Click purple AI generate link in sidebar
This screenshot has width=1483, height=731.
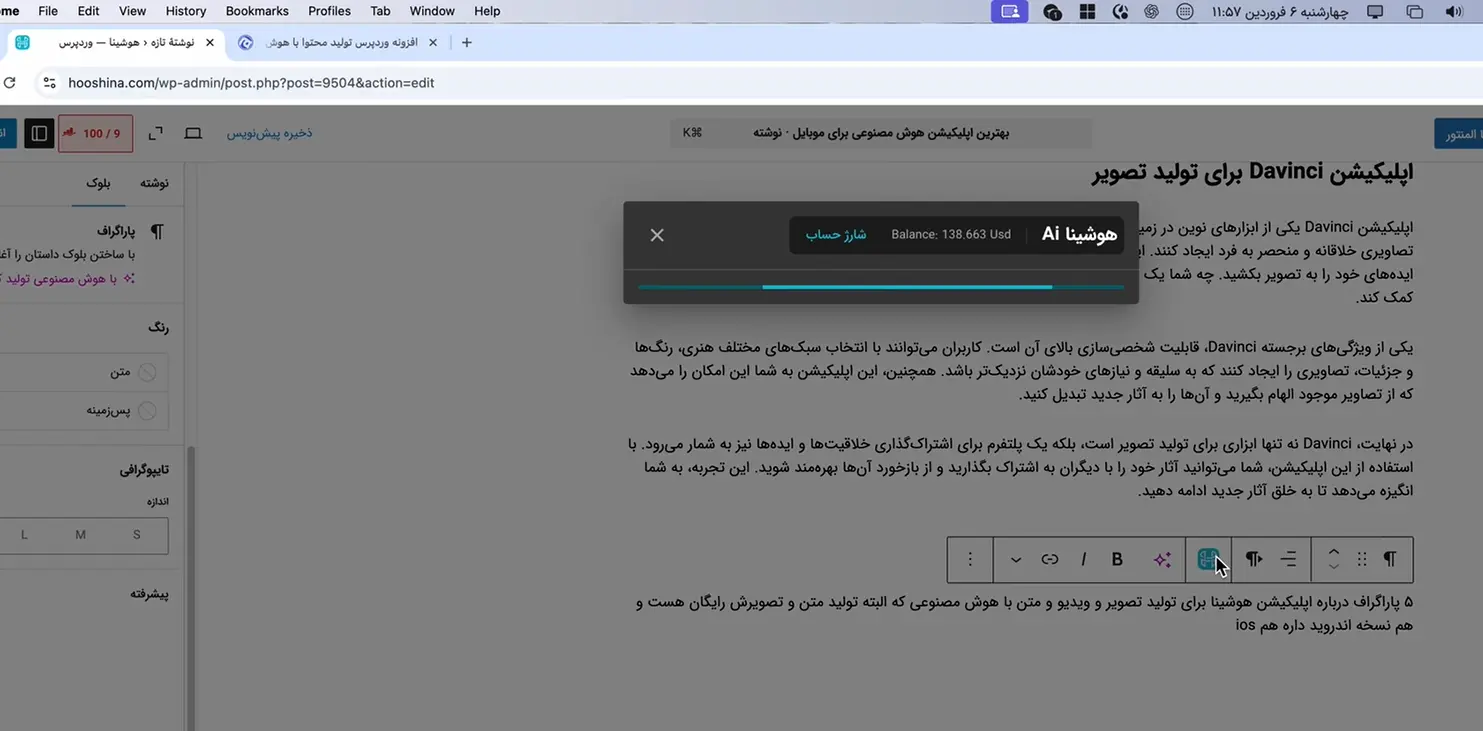(x=68, y=279)
